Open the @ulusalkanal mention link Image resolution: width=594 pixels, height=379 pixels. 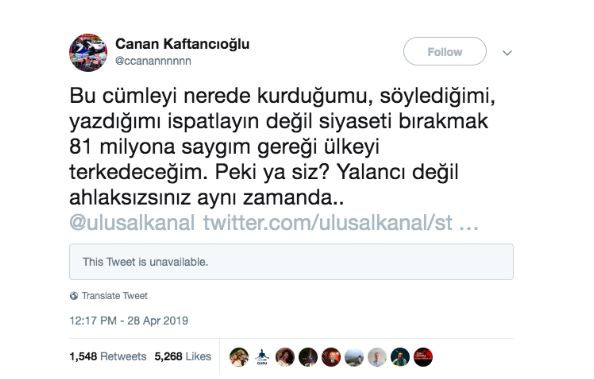pos(132,222)
